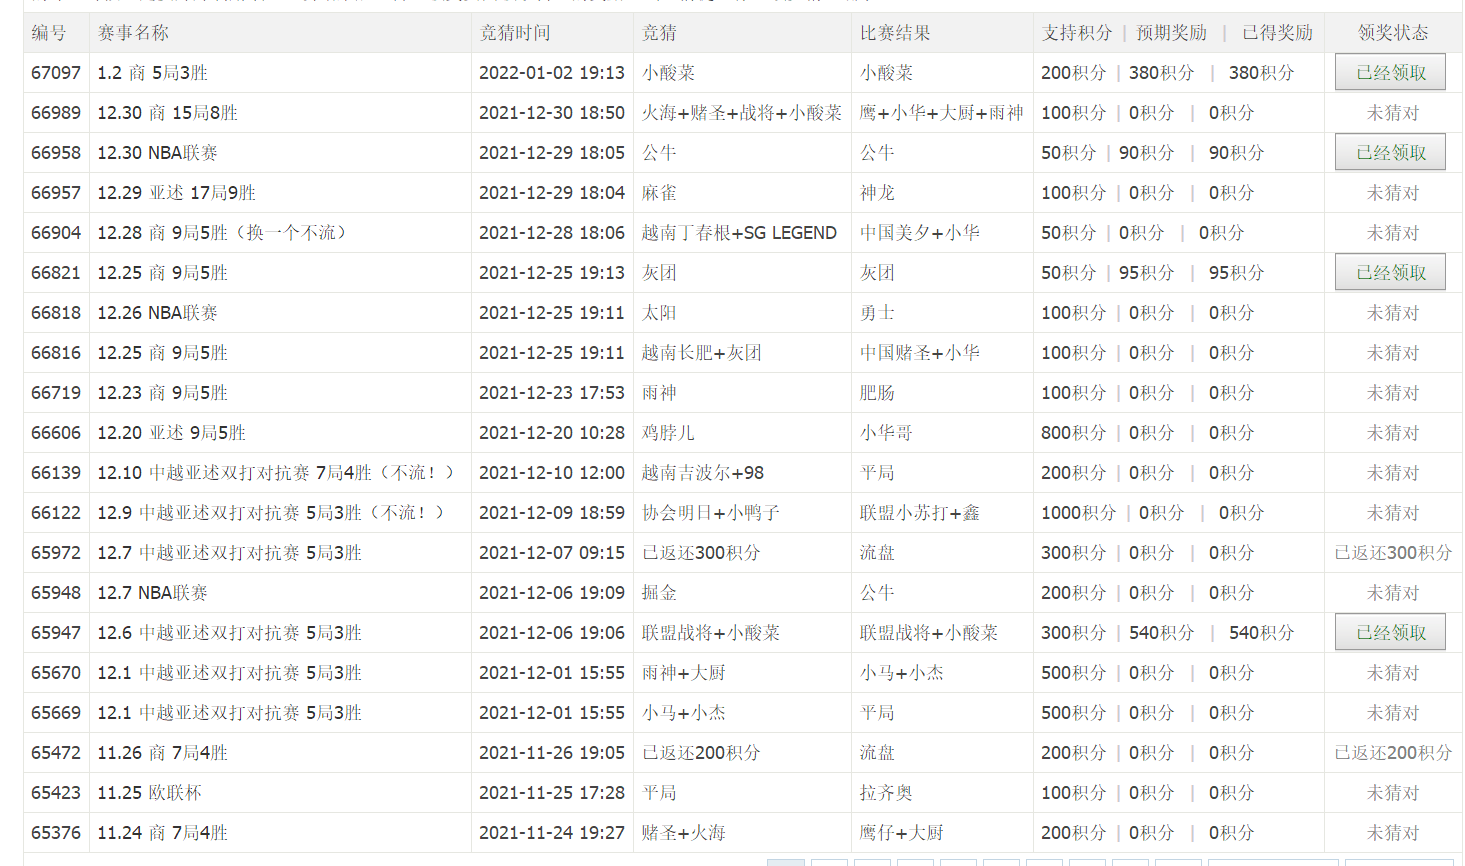
Task: Click 已返还300积分 status in row 65972
Action: click(x=1393, y=553)
